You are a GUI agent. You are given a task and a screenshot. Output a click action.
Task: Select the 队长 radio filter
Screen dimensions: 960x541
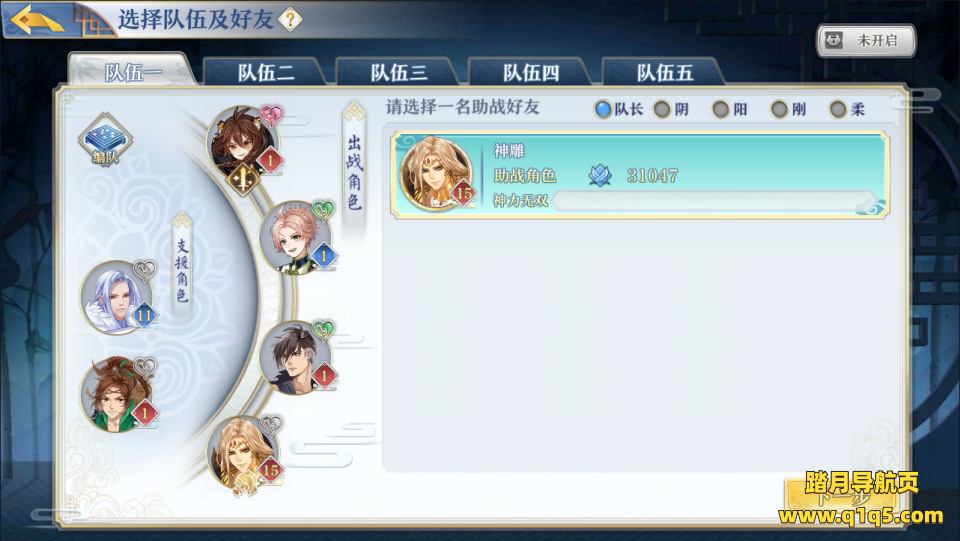[618, 109]
